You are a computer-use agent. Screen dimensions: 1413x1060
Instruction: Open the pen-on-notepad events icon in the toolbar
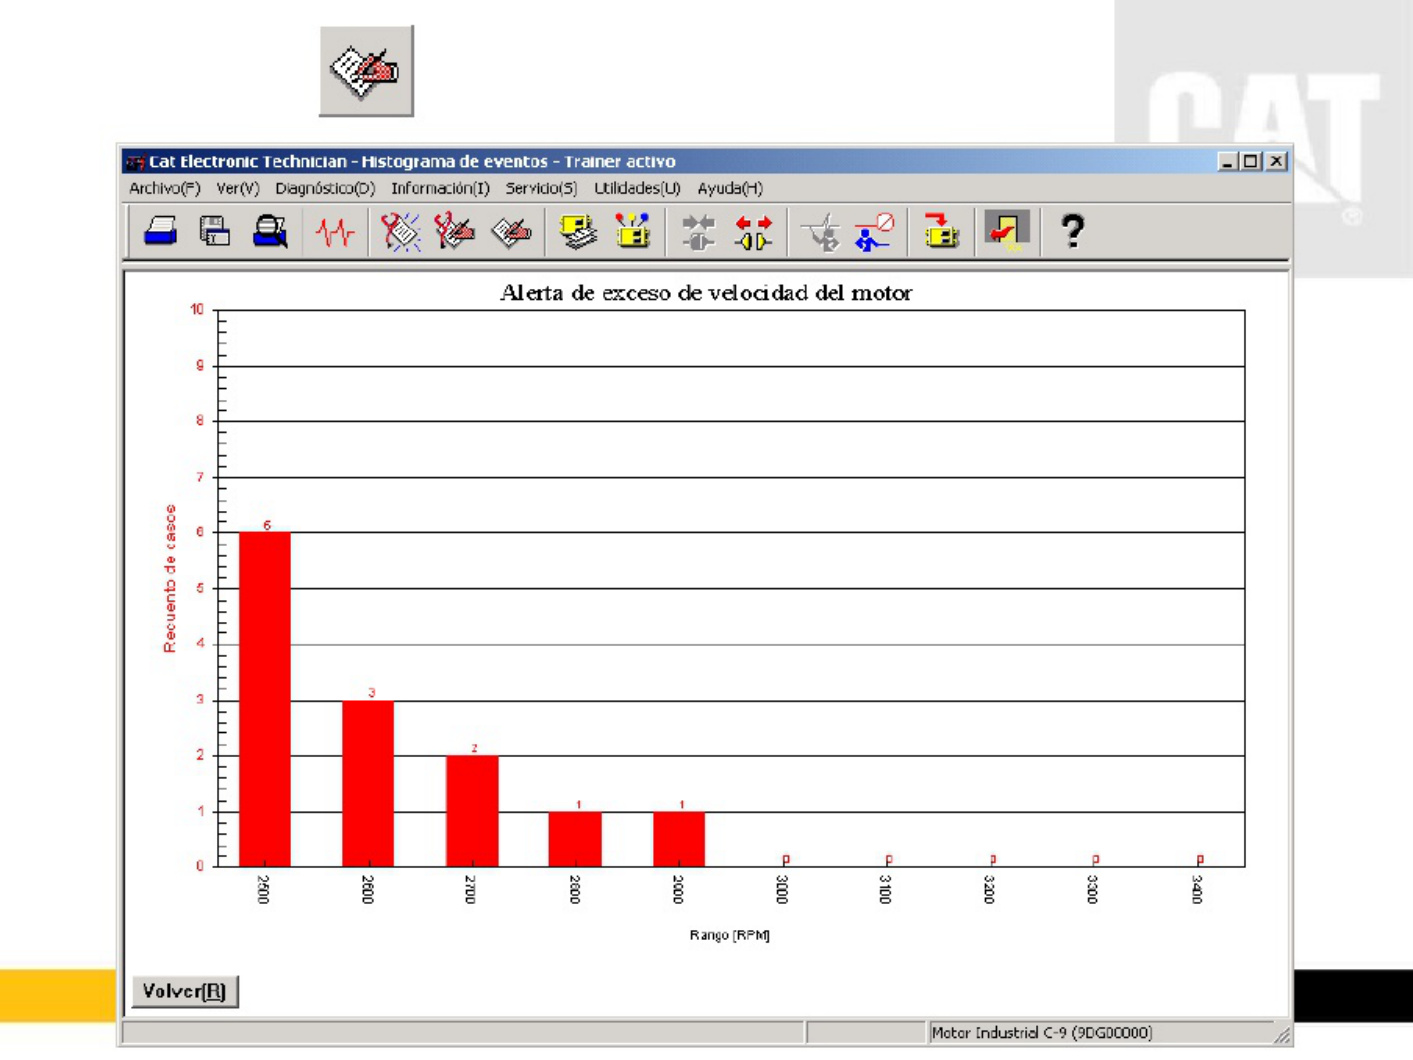512,233
